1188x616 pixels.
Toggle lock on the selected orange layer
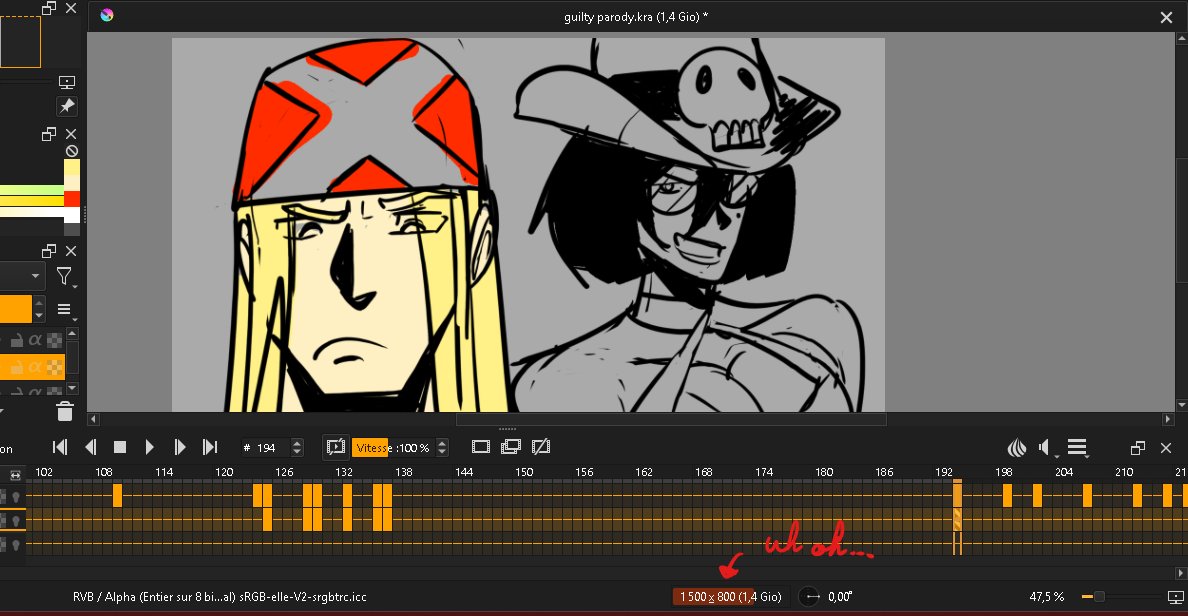click(x=16, y=367)
